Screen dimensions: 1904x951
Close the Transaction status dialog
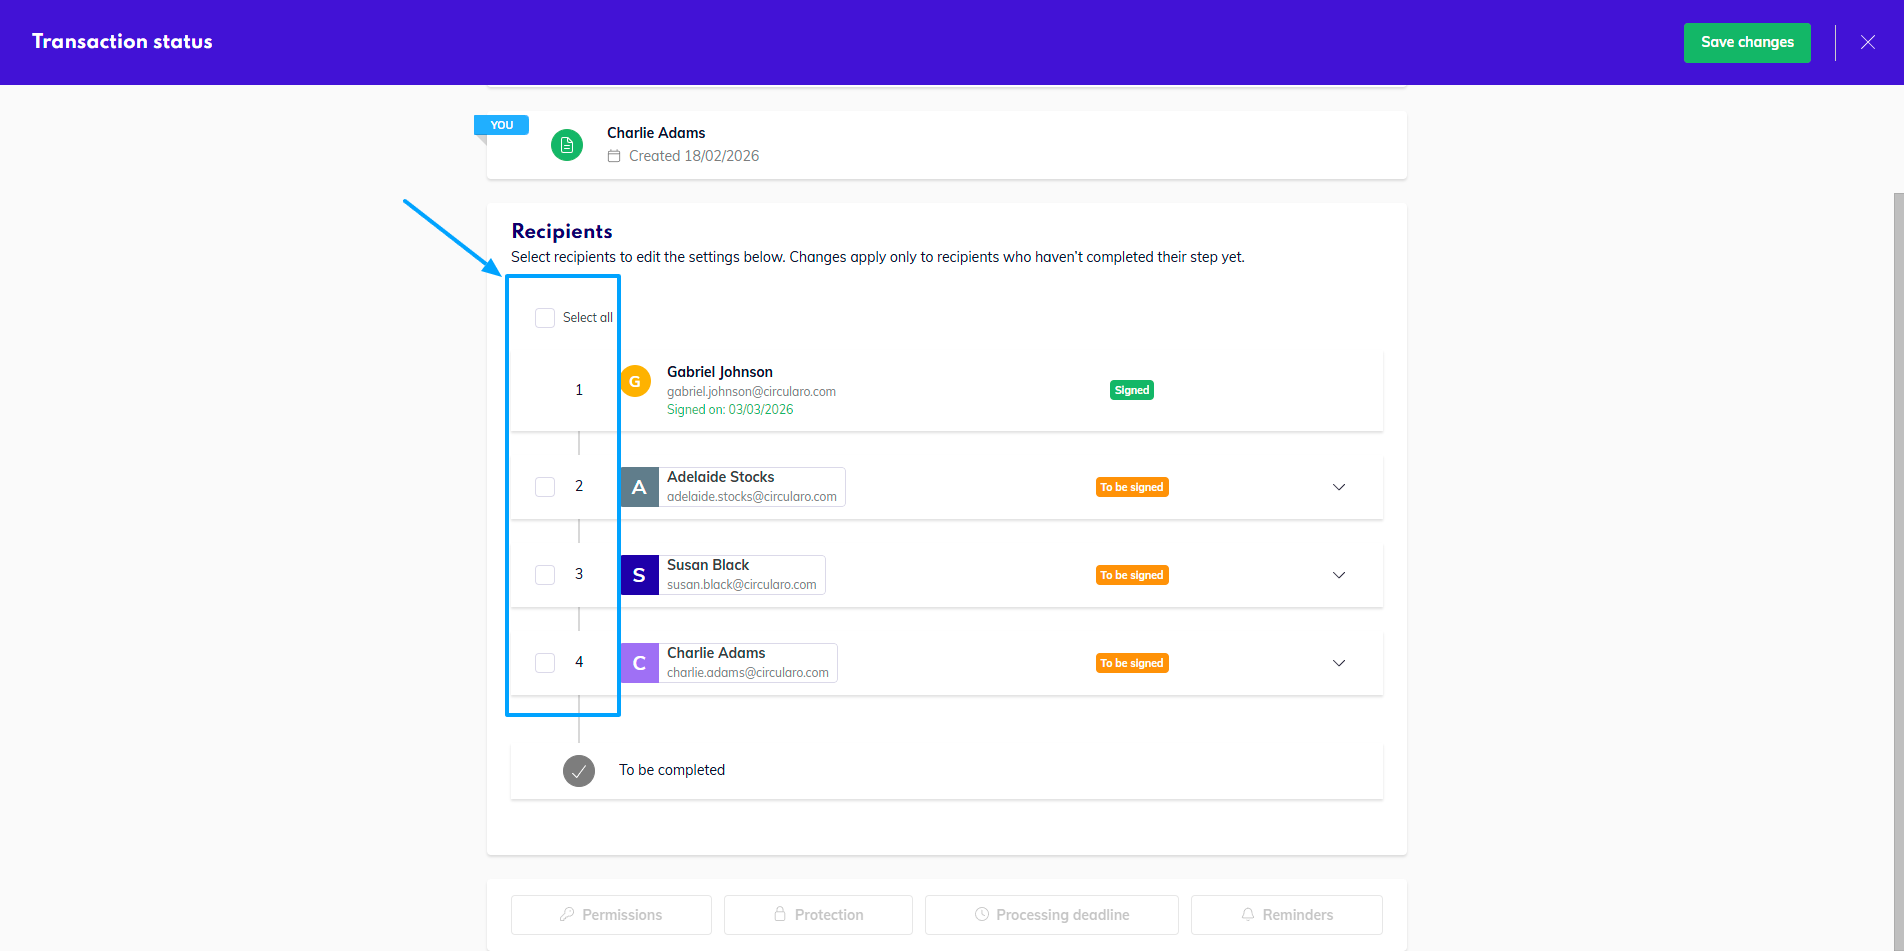(x=1867, y=42)
